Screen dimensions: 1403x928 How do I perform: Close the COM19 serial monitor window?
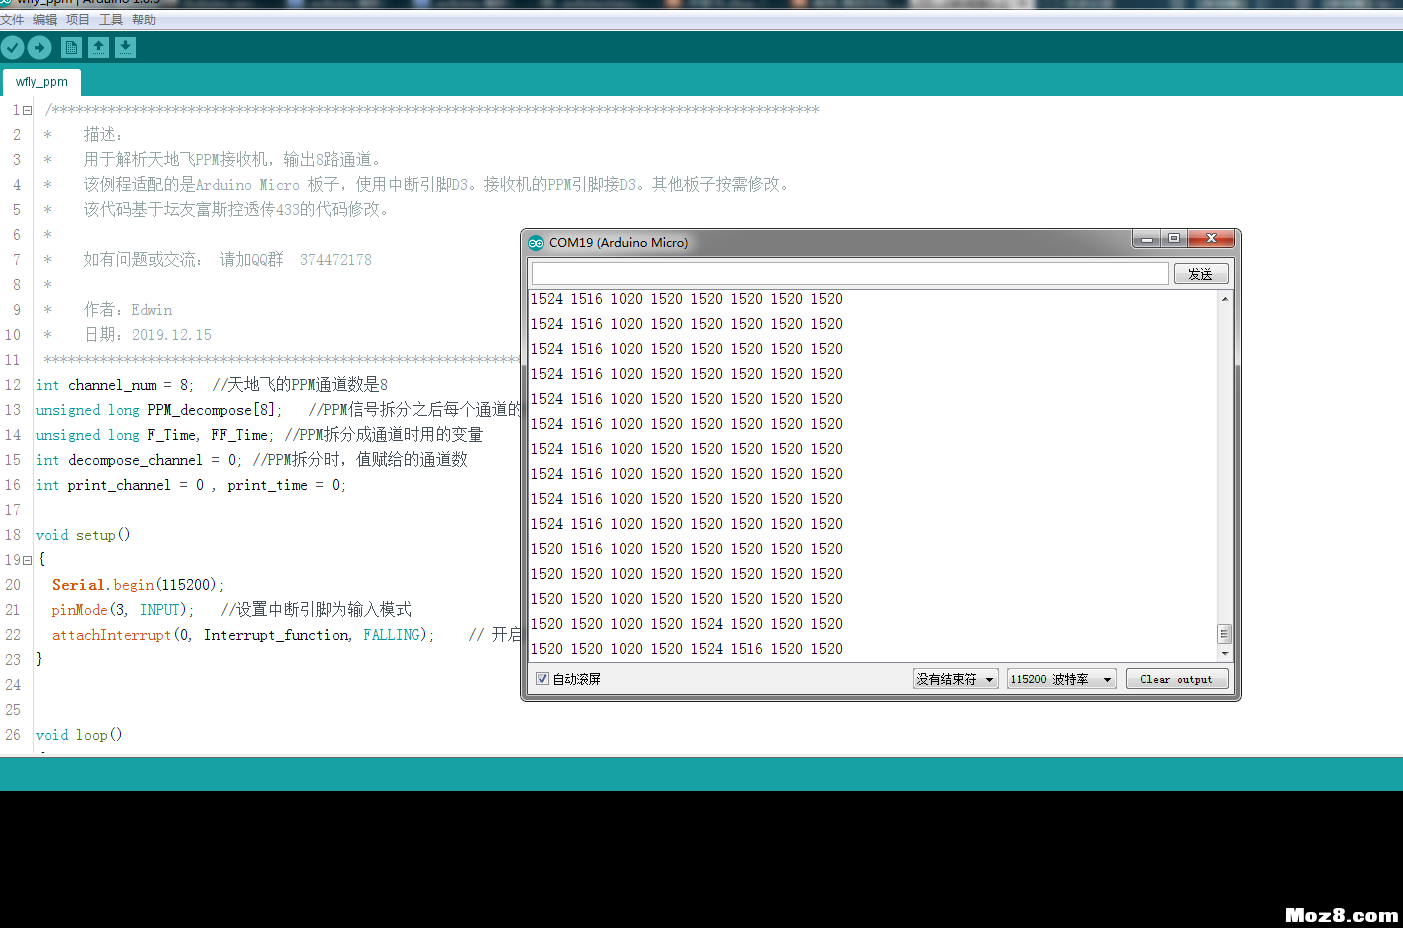click(x=1211, y=239)
